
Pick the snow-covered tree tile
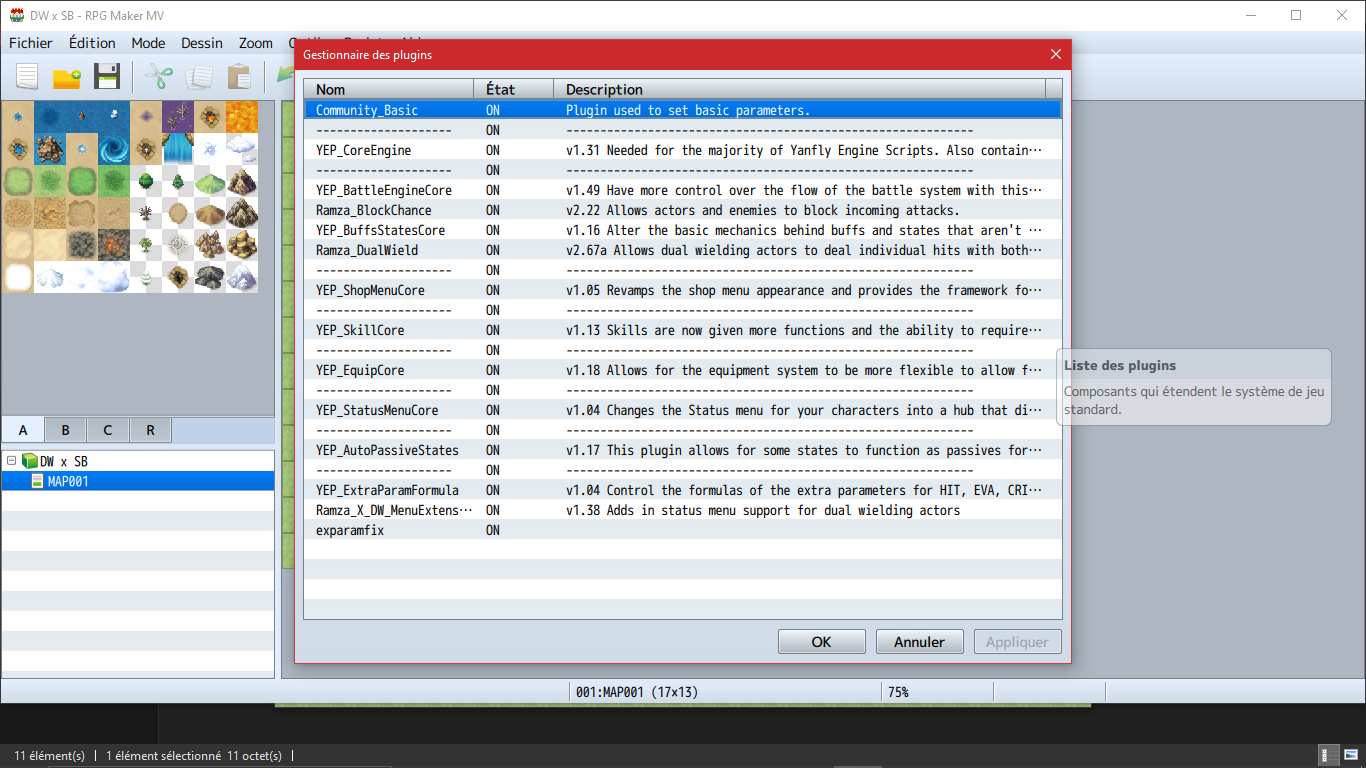[146, 277]
